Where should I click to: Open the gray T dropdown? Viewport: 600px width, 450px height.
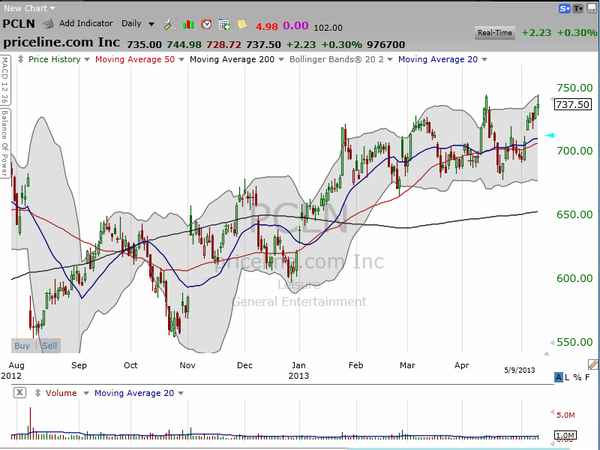coord(577,8)
